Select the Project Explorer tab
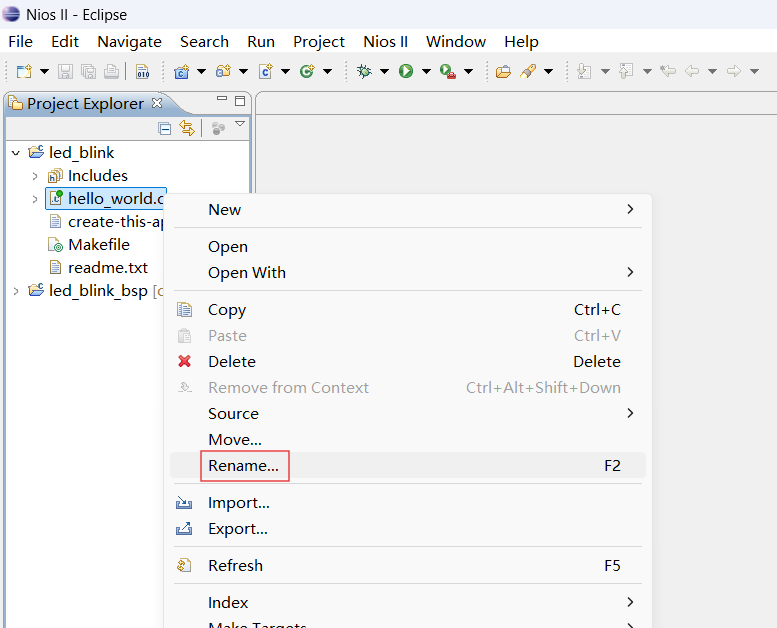The width and height of the screenshot is (777, 628). pos(85,104)
